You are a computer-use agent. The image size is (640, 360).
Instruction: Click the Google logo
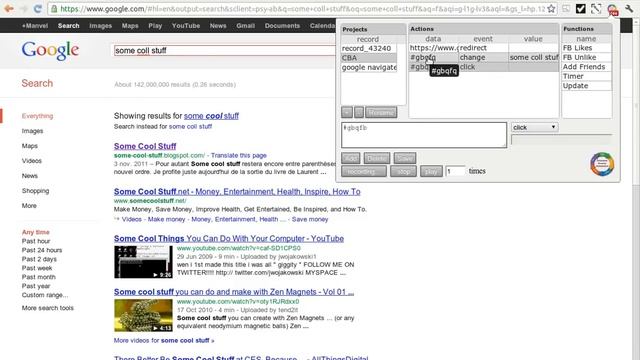tap(50, 51)
